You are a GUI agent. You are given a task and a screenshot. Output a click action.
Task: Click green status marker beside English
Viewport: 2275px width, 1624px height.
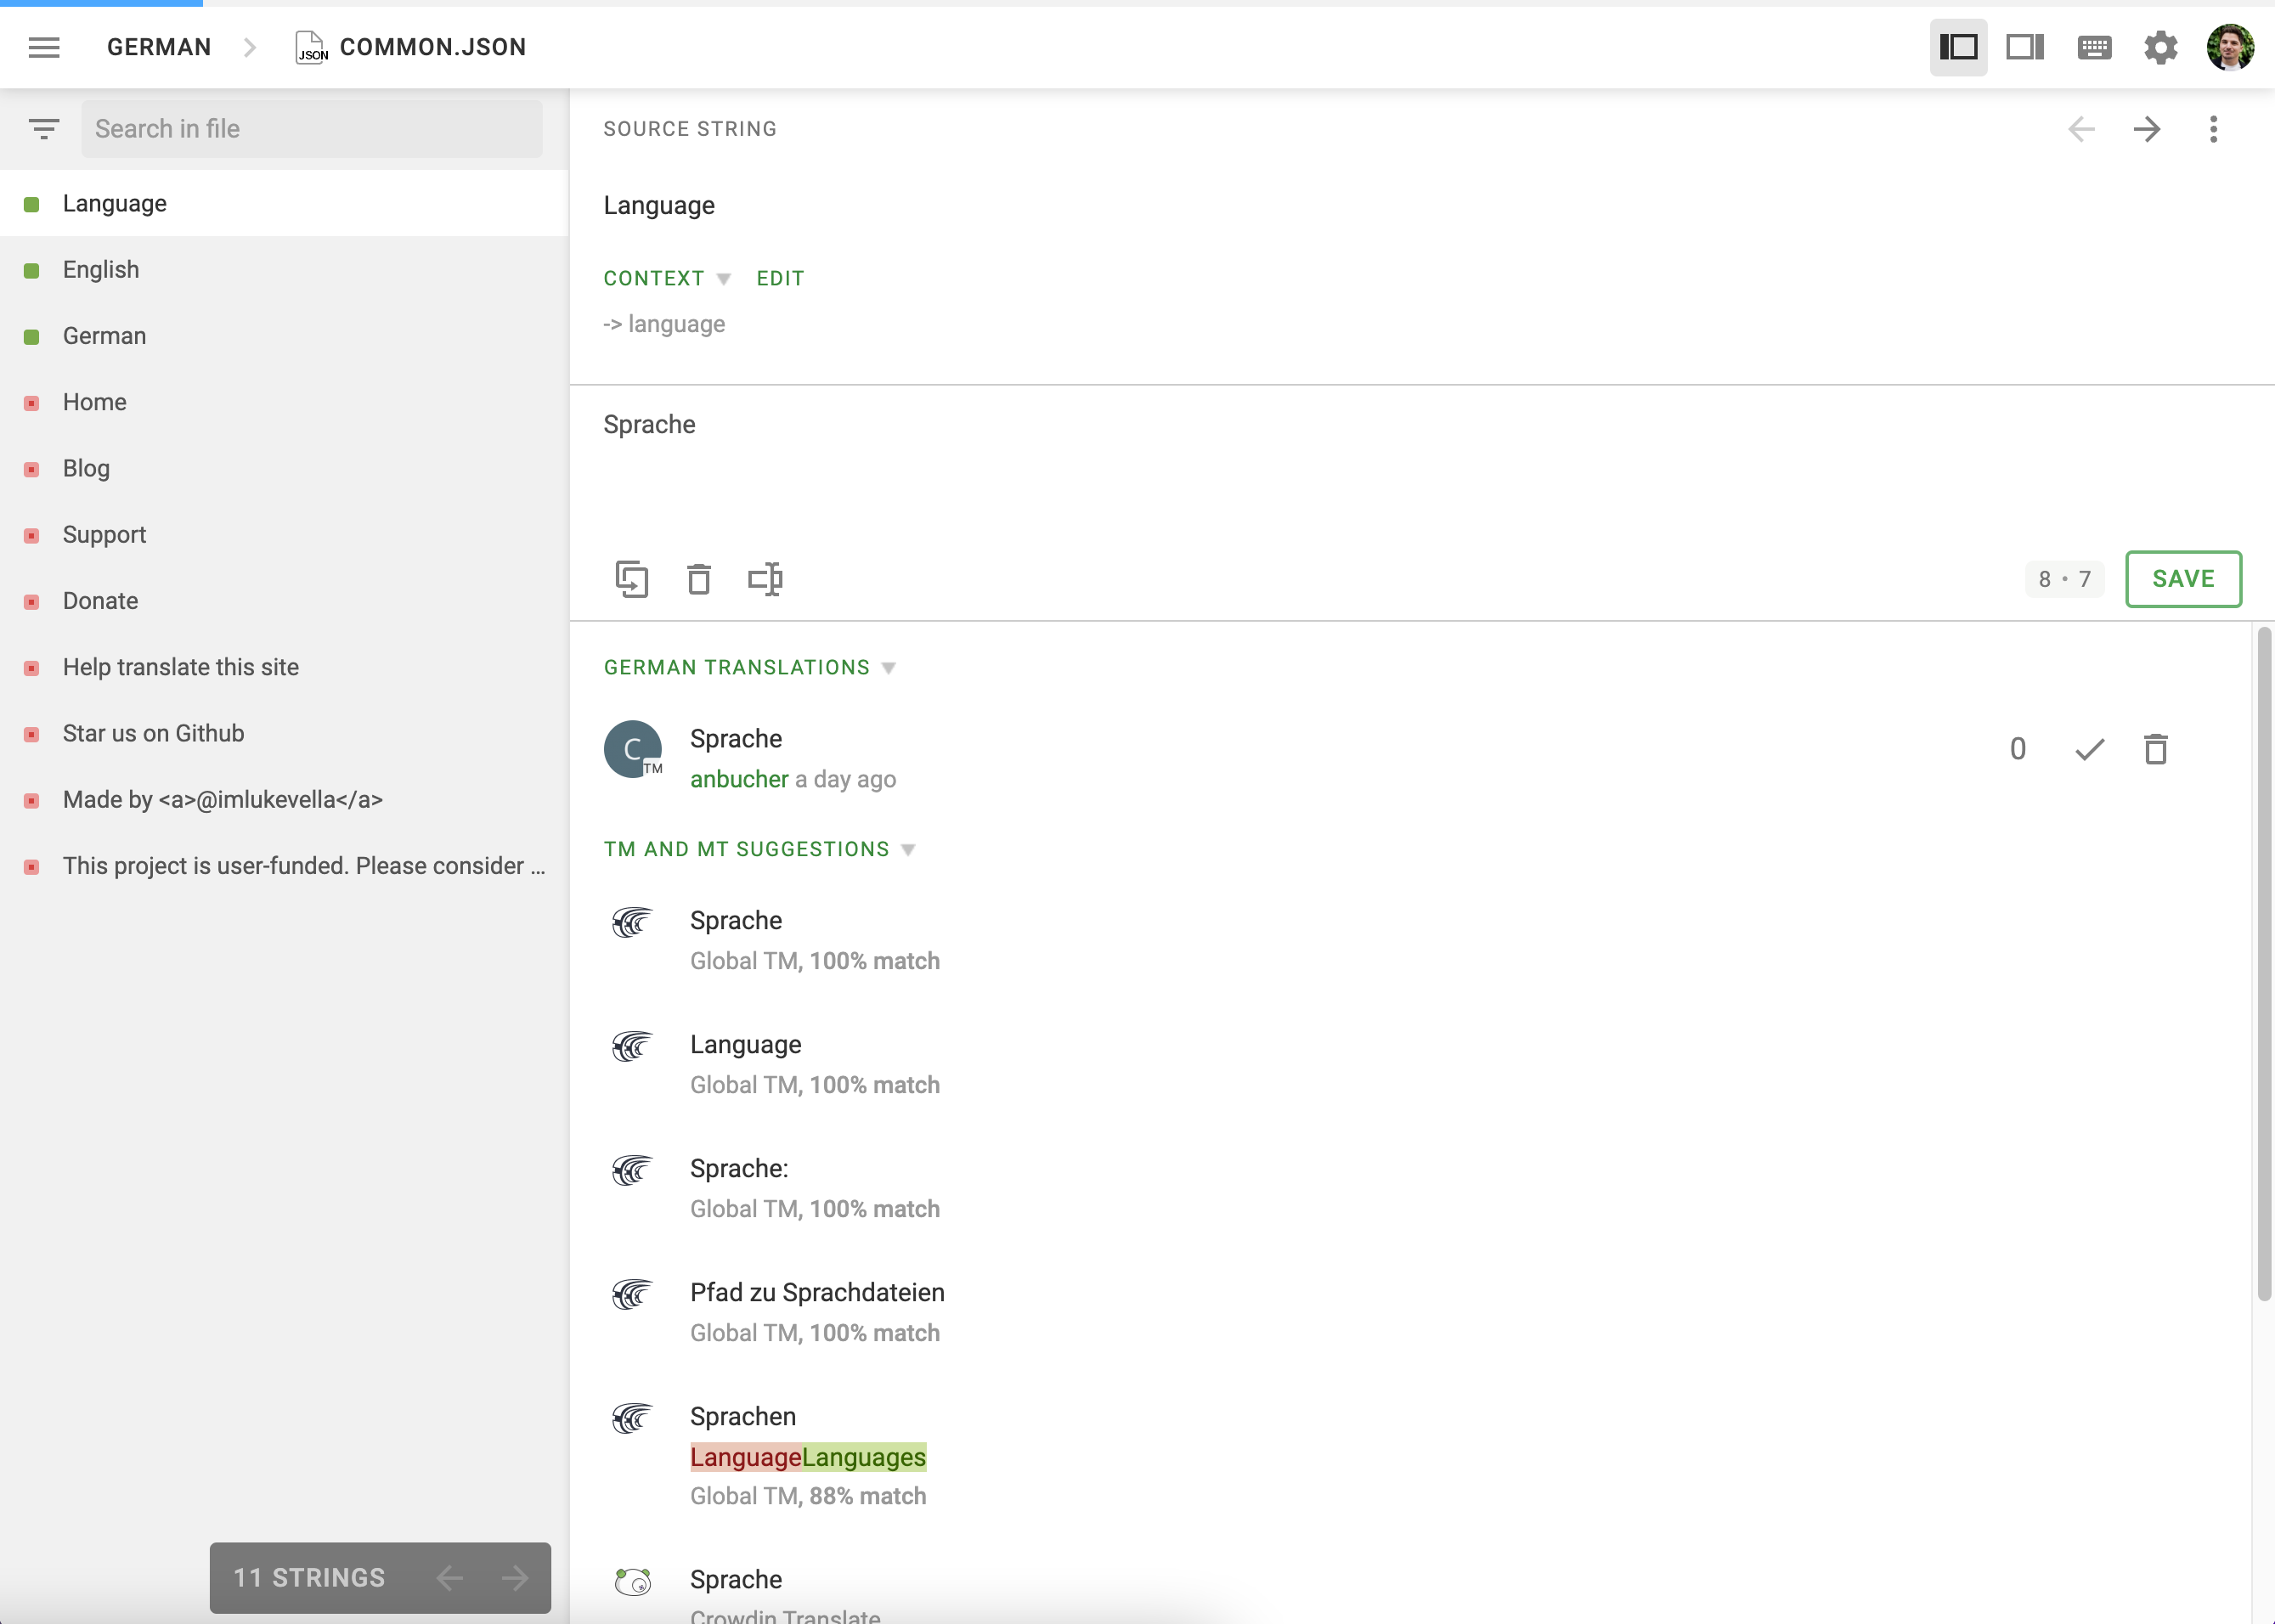[x=32, y=270]
